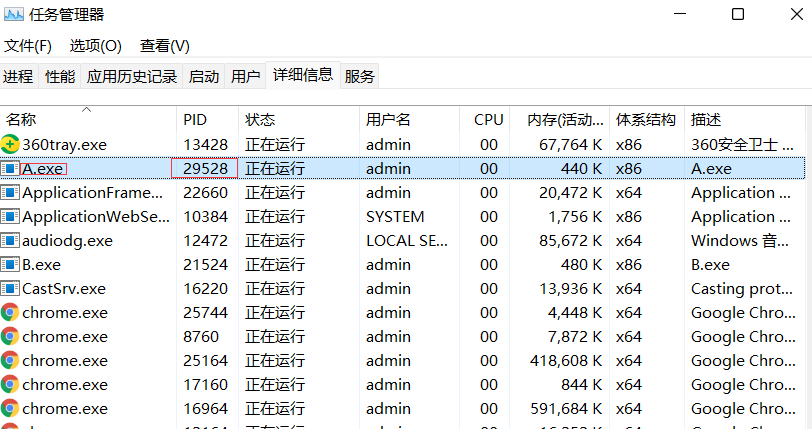Screen dimensions: 812x429
Task: Open the 查看(V) menu
Action: coord(164,46)
